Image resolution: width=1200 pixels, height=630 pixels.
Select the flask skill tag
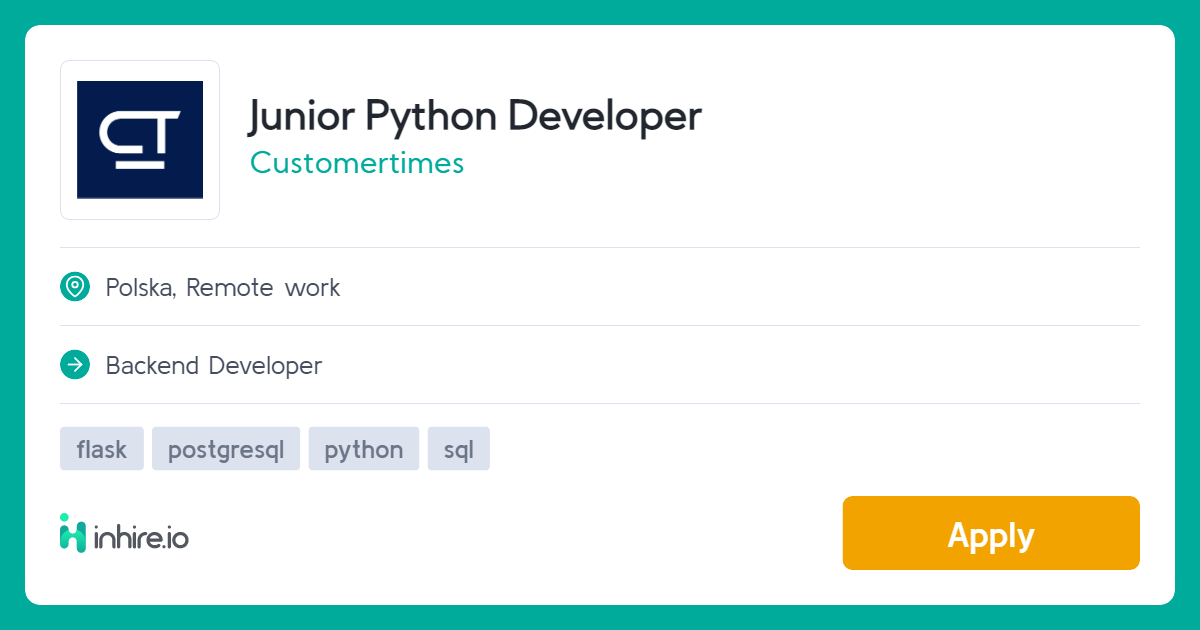pos(102,449)
